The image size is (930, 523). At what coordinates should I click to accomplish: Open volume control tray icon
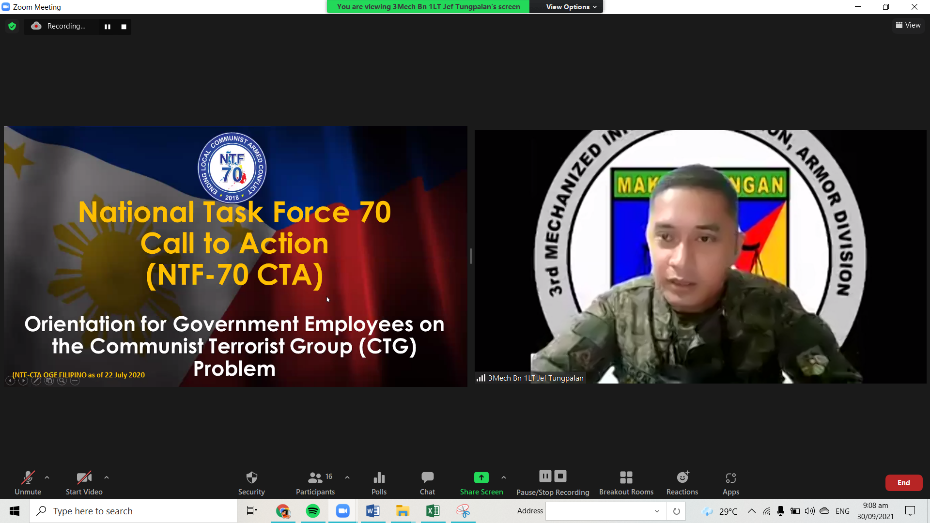810,511
